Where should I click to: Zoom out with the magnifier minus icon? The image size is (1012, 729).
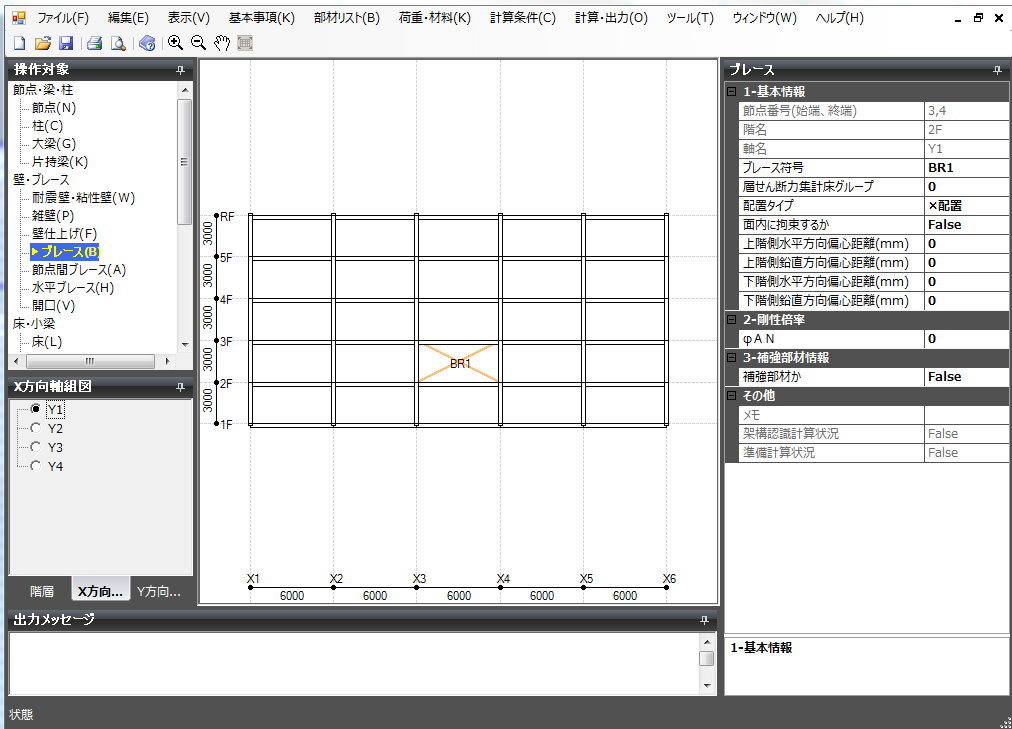pyautogui.click(x=198, y=43)
